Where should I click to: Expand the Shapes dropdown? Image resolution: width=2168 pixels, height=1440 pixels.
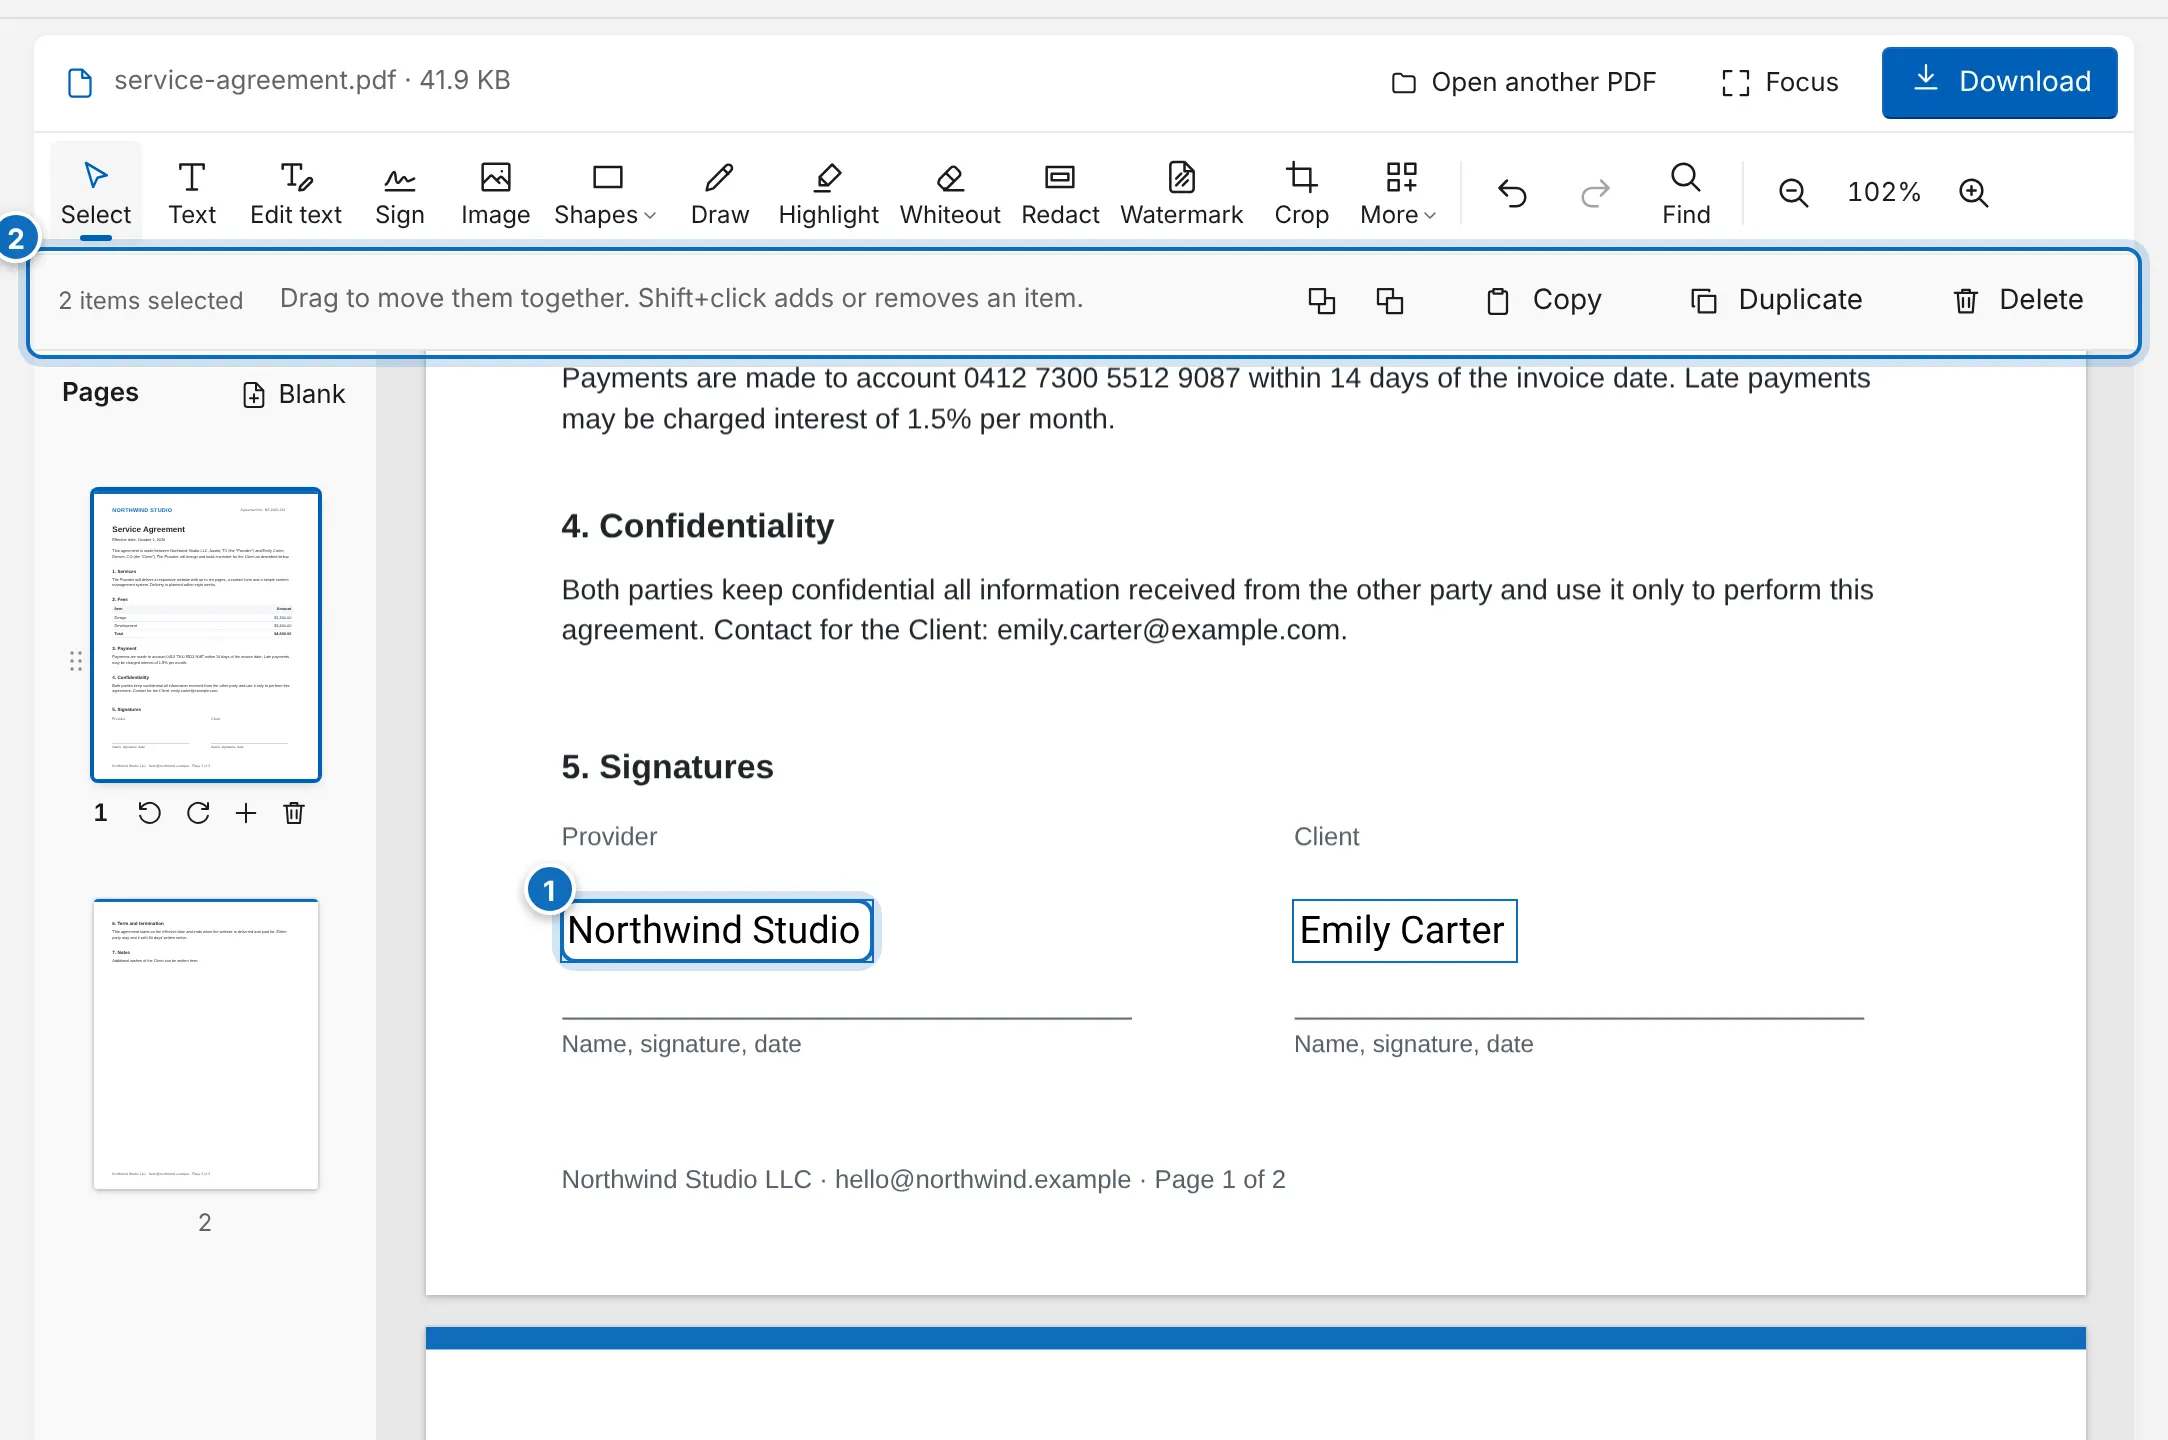pos(605,192)
